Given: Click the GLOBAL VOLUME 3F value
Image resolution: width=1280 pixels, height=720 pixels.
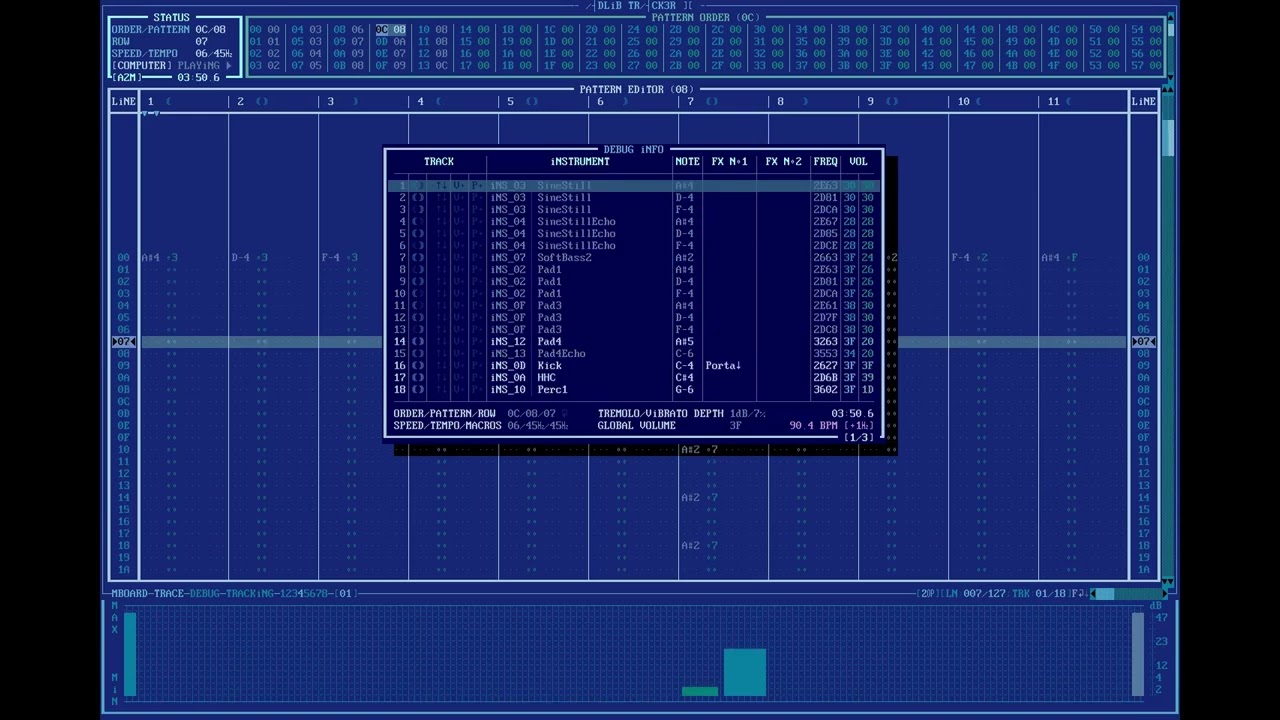Looking at the screenshot, I should pos(736,426).
